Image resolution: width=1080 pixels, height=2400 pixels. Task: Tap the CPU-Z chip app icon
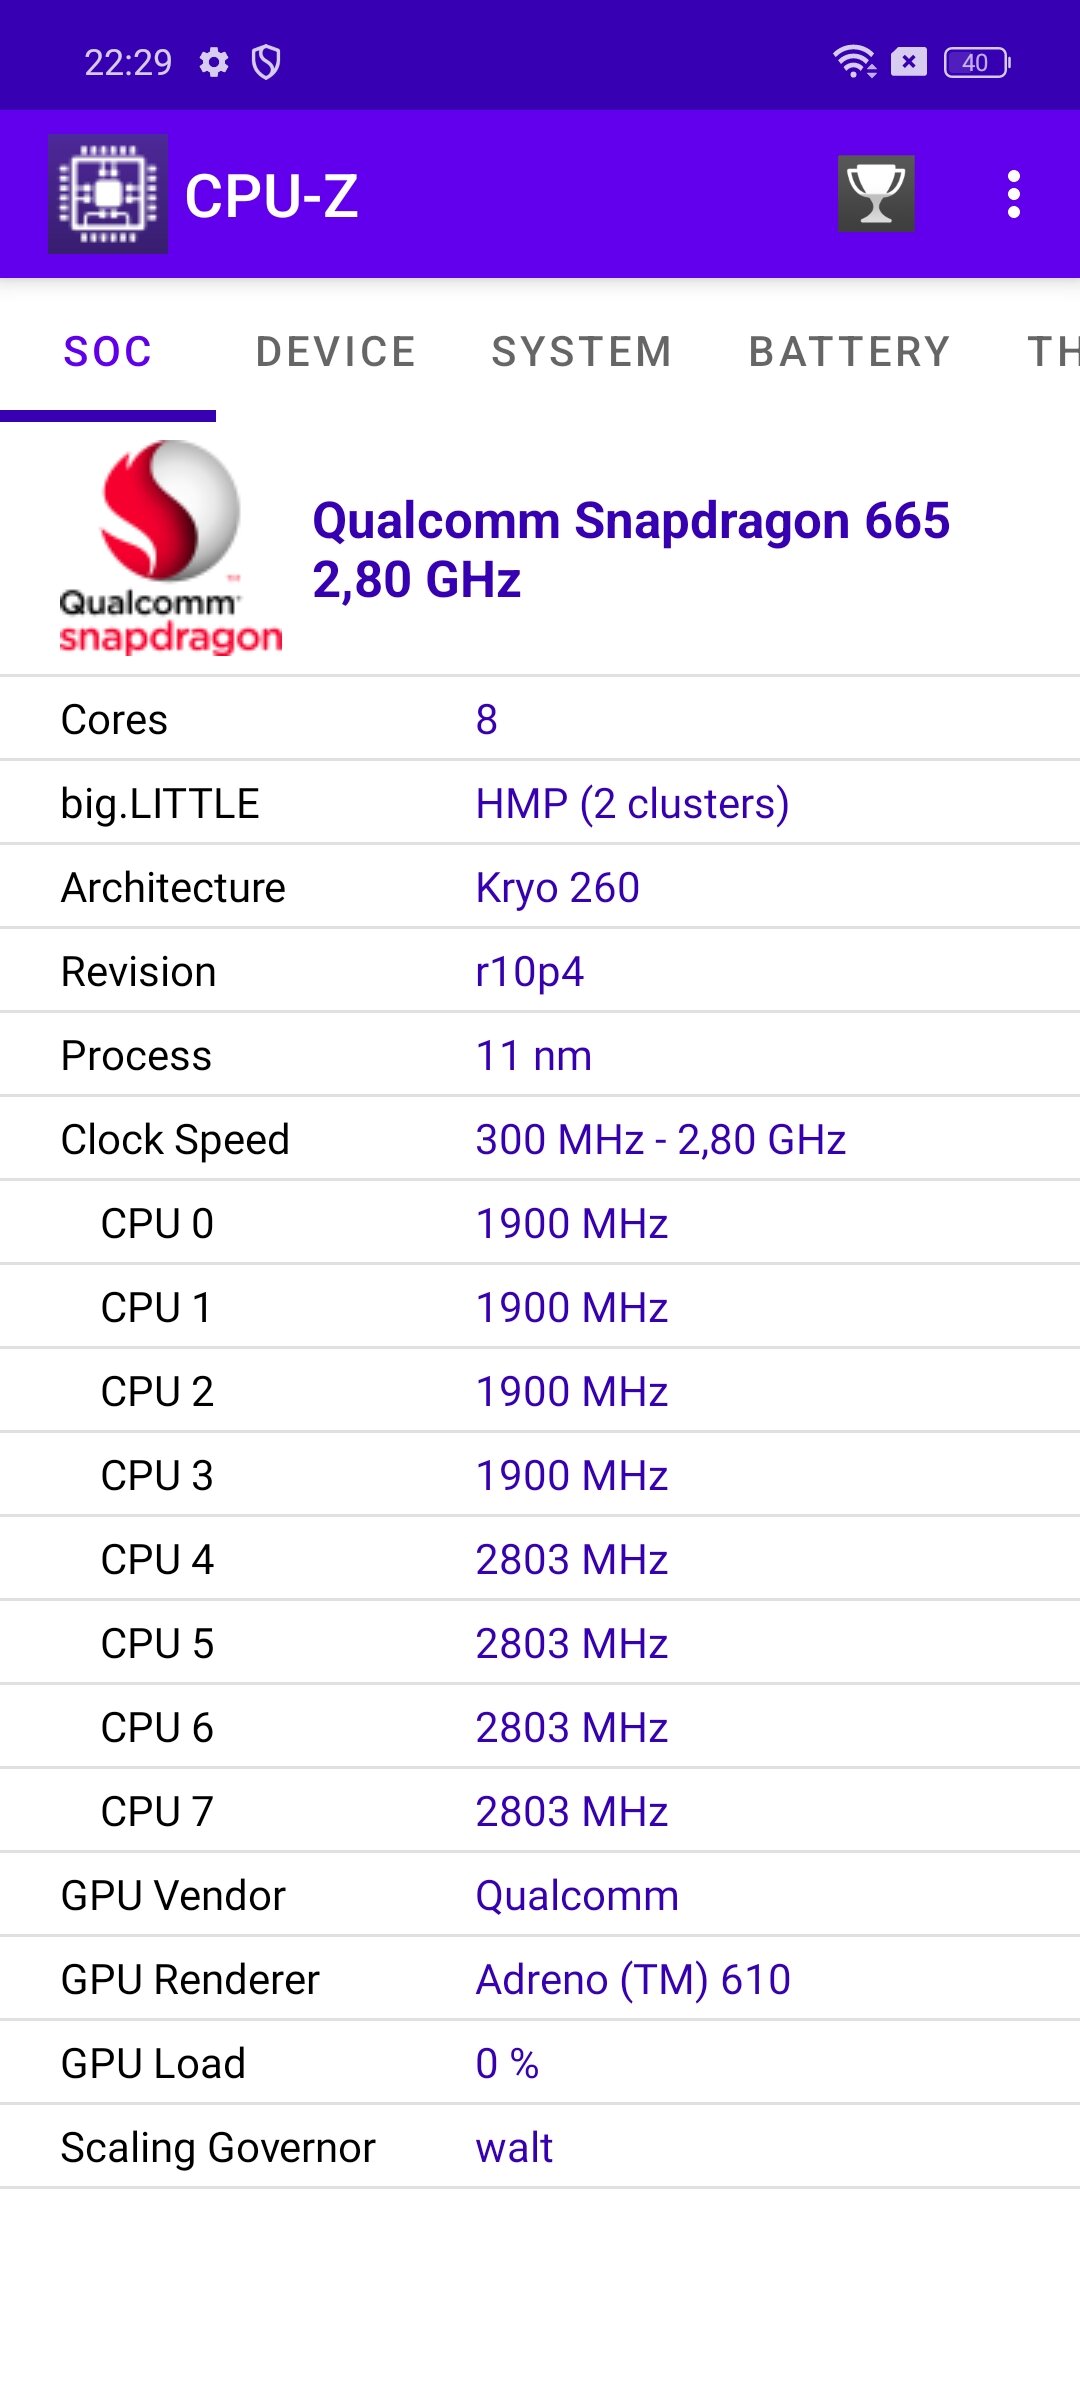[108, 194]
